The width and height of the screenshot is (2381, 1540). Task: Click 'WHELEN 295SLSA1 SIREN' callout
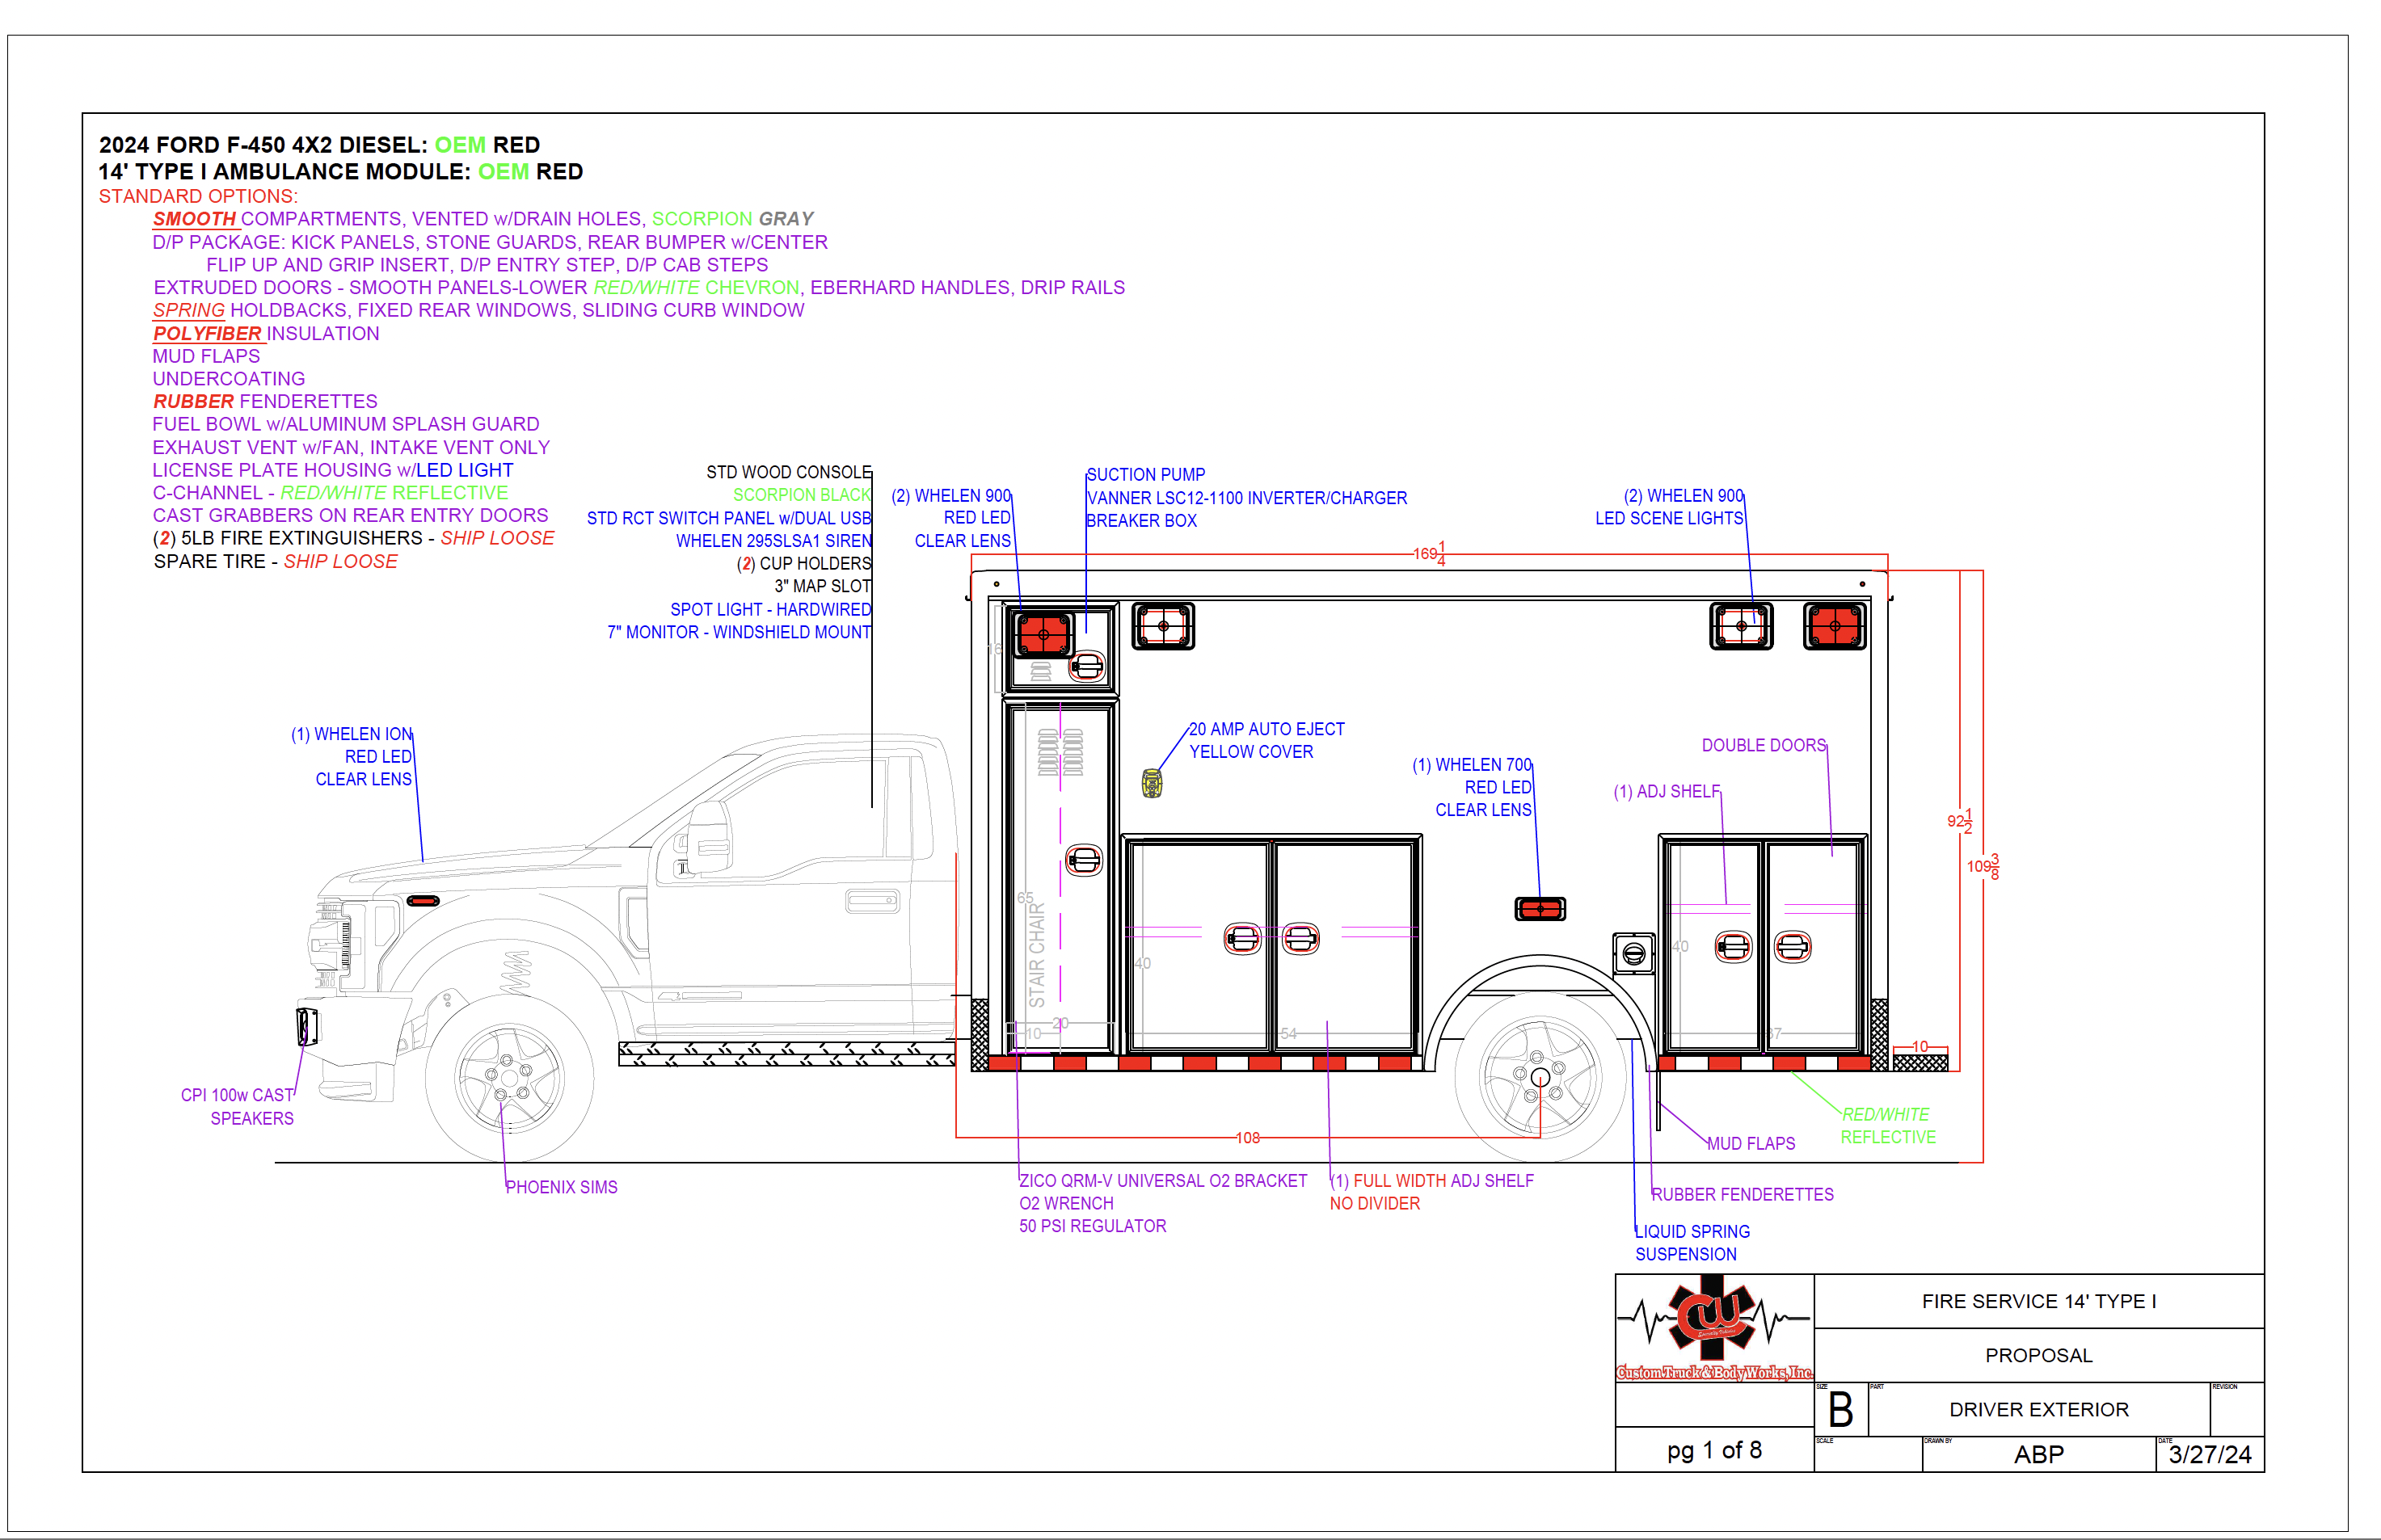774,541
